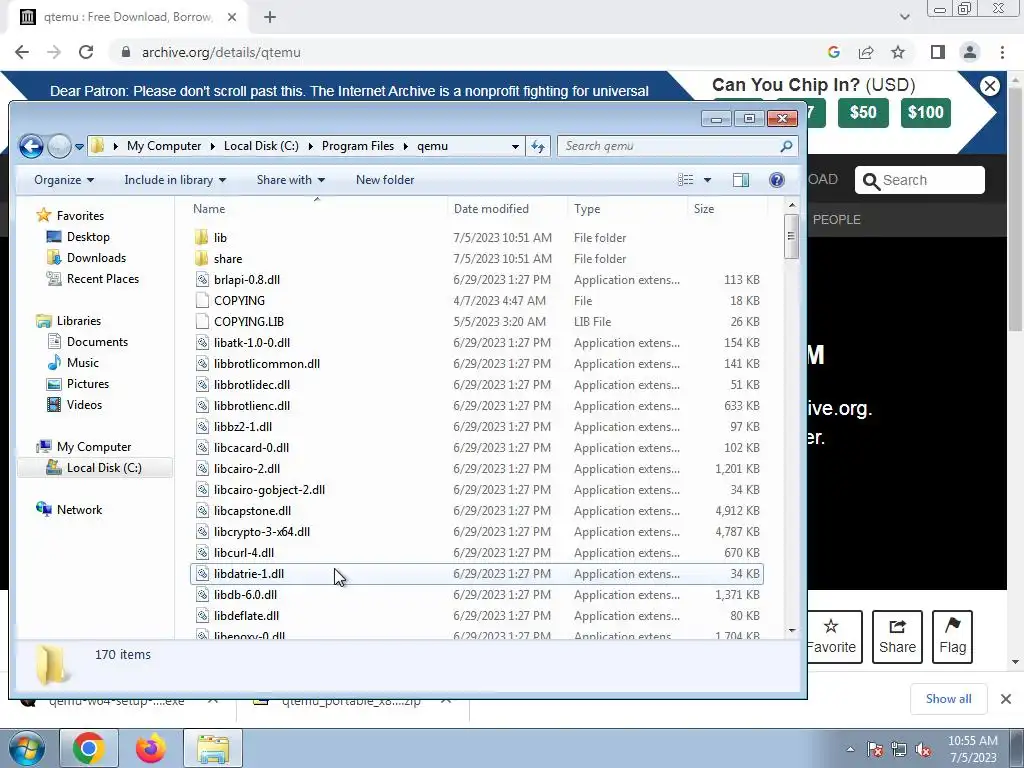This screenshot has width=1024, height=768.
Task: Click the Explorer forward arrow button
Action: click(x=59, y=146)
